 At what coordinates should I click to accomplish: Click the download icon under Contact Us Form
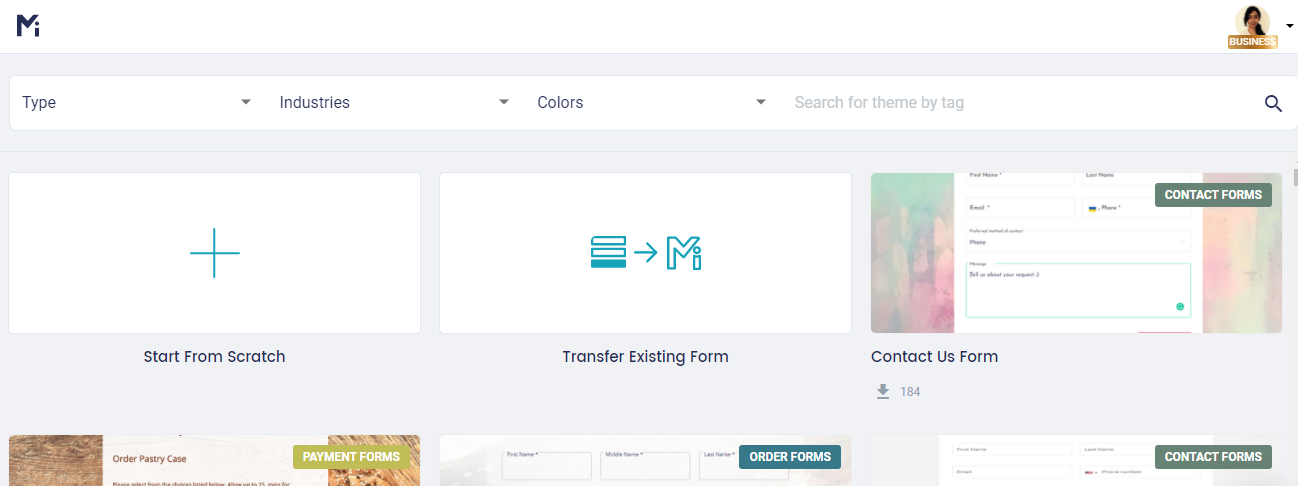click(x=883, y=392)
